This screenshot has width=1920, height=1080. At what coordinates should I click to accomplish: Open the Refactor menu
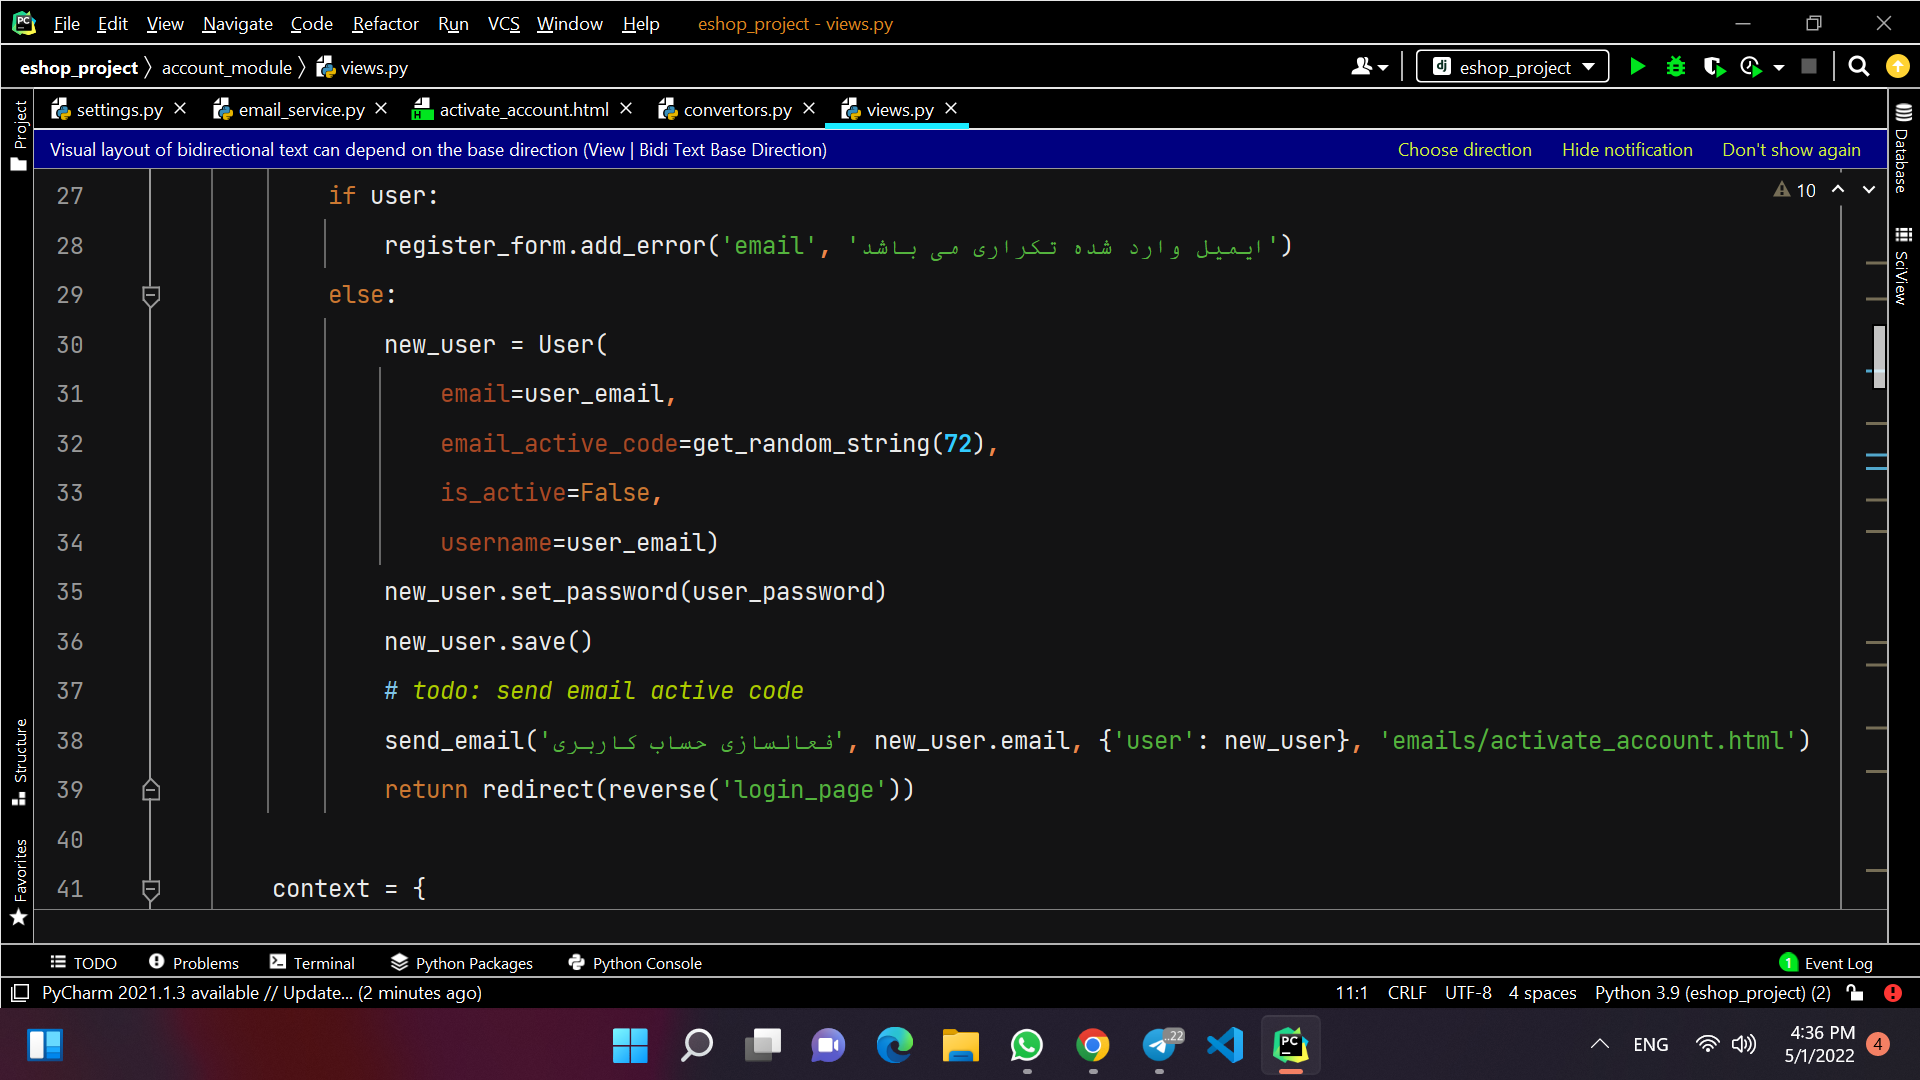[x=385, y=23]
